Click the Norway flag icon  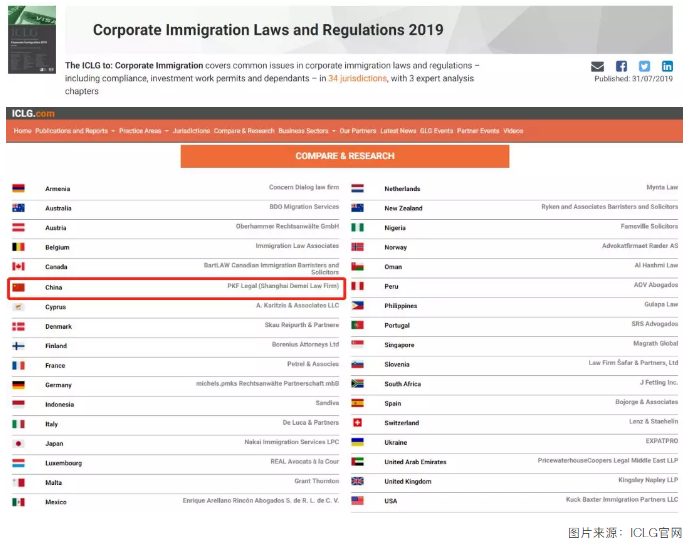[357, 247]
